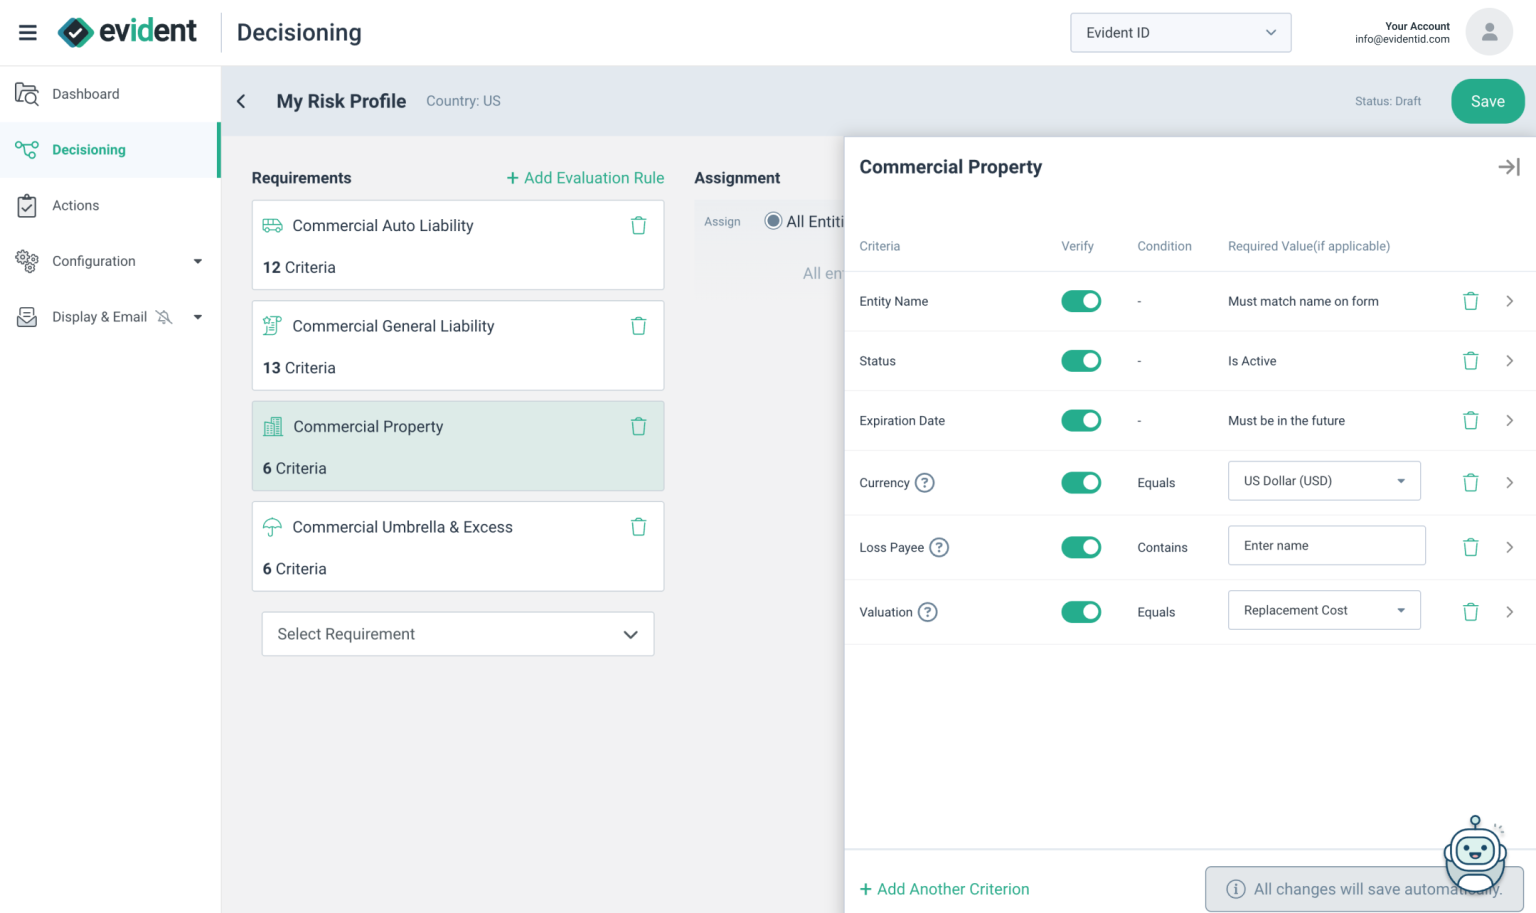Select the All Entities radio button
This screenshot has width=1536, height=913.
click(x=772, y=221)
